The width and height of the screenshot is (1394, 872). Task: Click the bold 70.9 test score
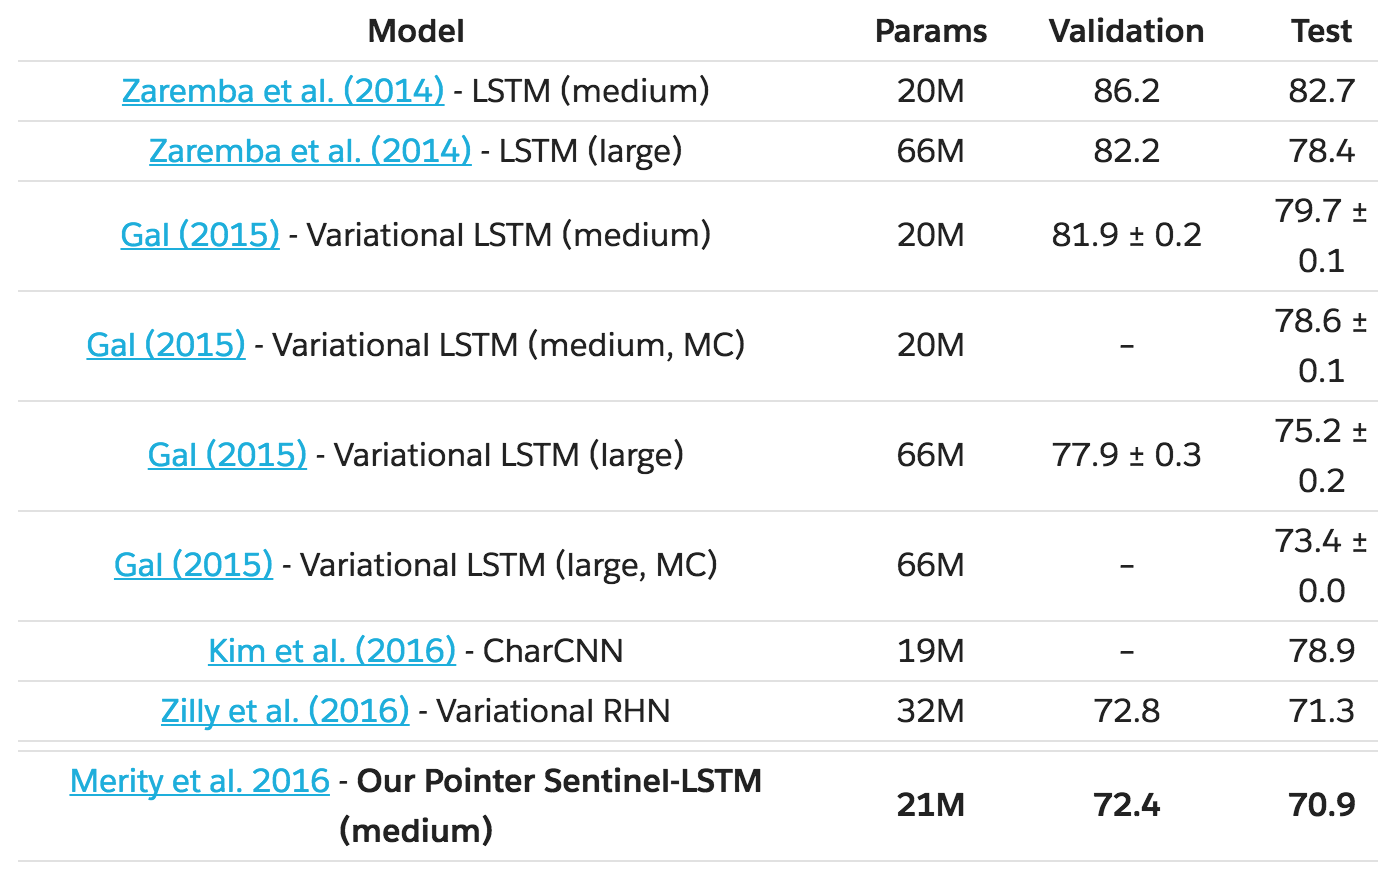(x=1321, y=805)
